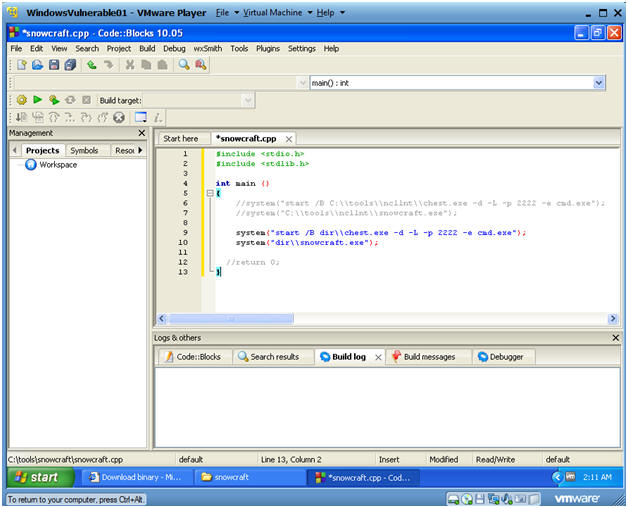Click the Step out debugger icon

pyautogui.click(x=103, y=117)
